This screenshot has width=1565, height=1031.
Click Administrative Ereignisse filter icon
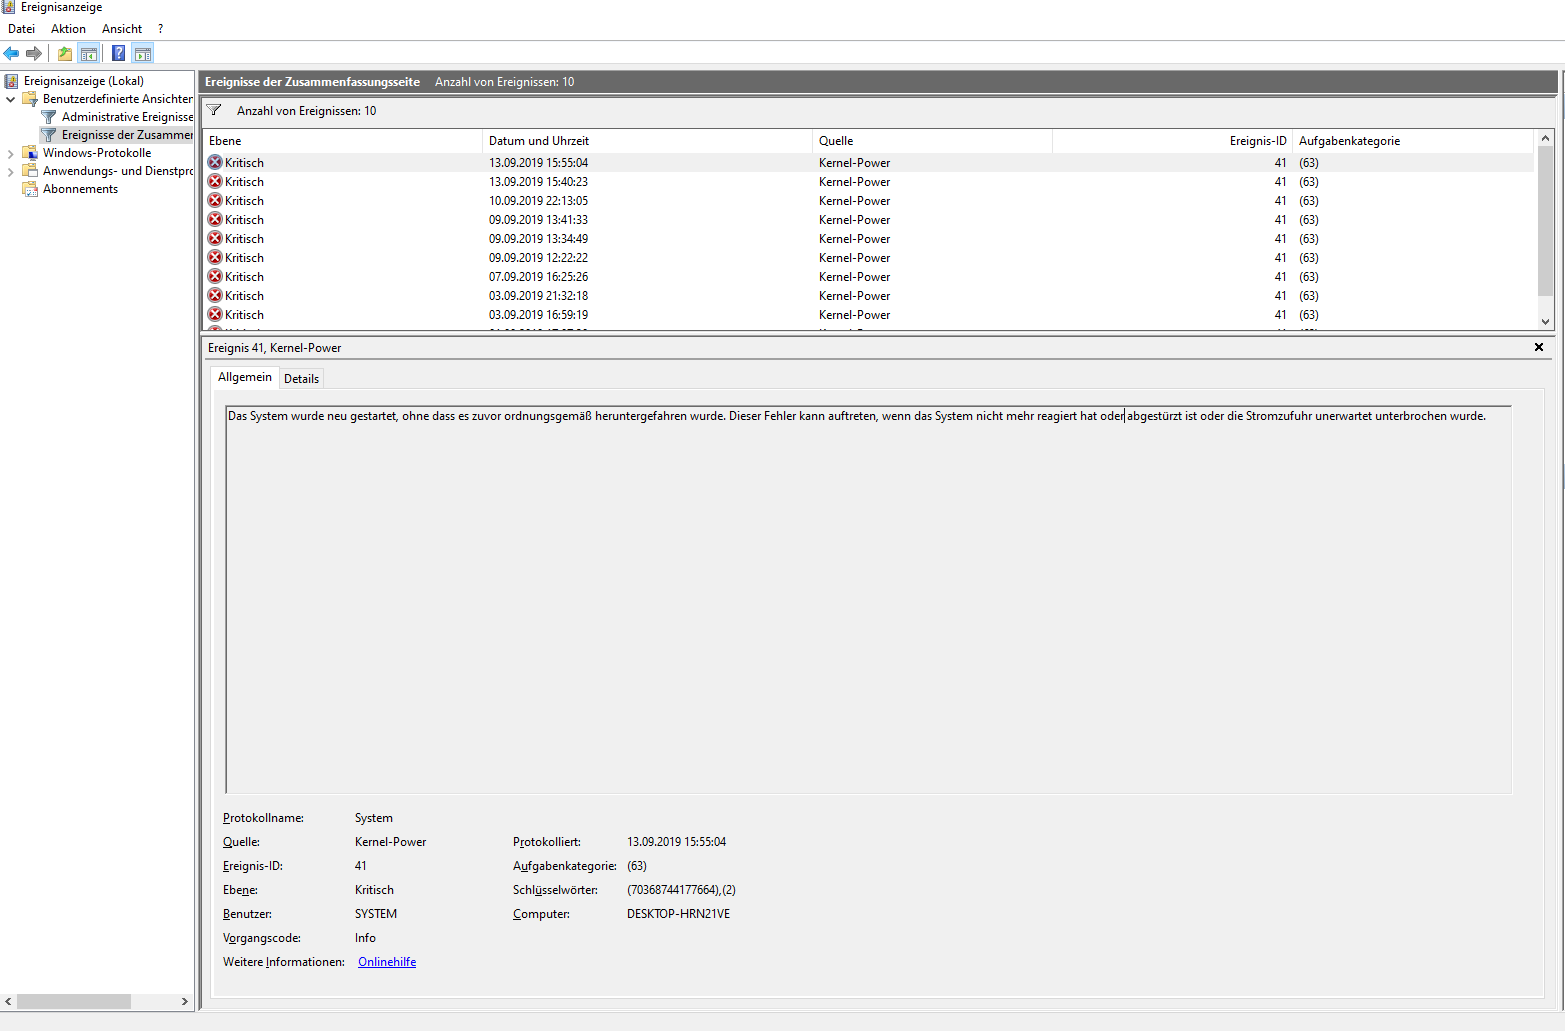pyautogui.click(x=49, y=117)
